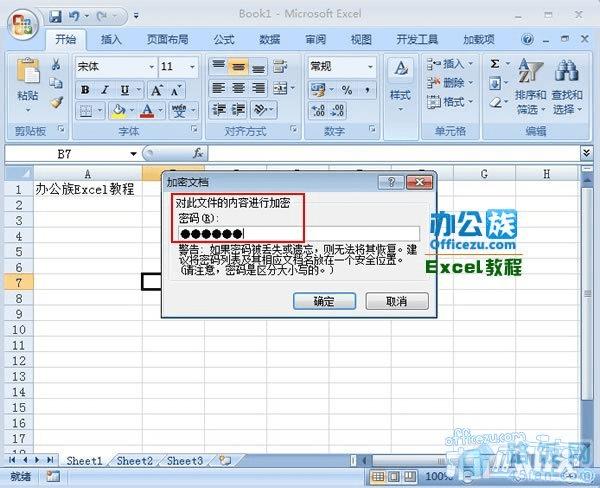Apply percent style
The height and width of the screenshot is (488, 600).
347,90
